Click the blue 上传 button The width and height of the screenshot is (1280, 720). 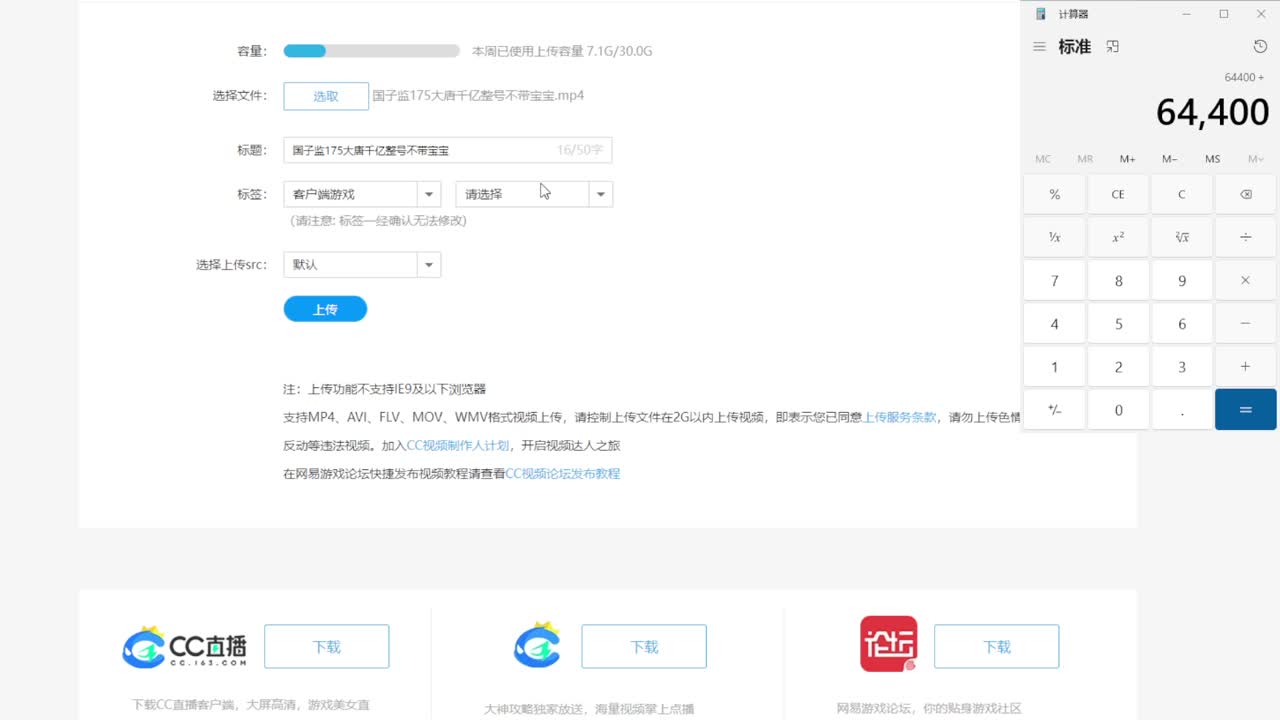click(x=325, y=309)
